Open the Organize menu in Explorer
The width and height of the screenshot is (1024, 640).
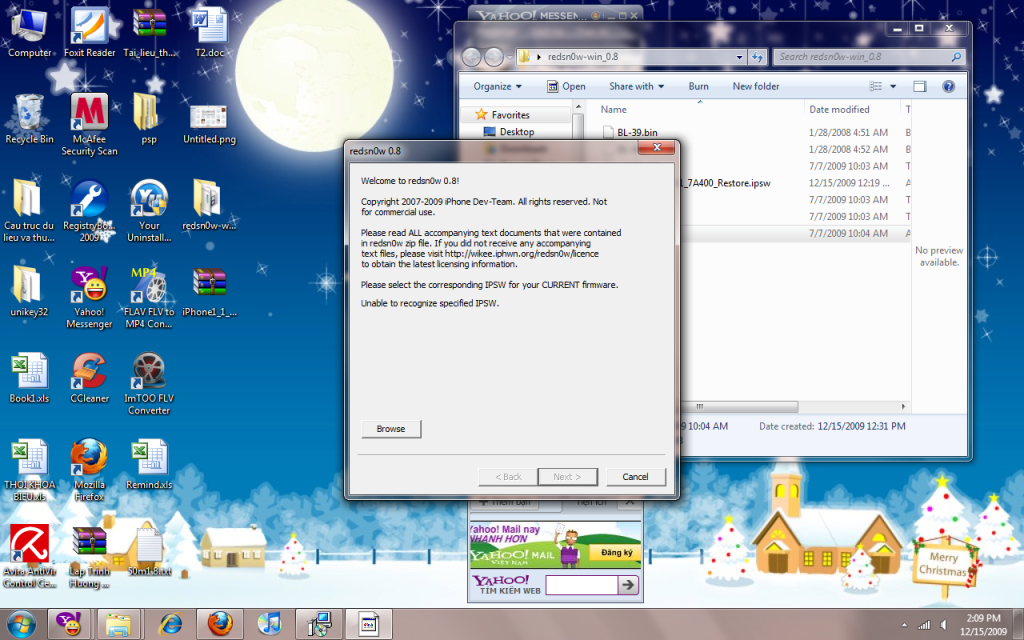(497, 86)
